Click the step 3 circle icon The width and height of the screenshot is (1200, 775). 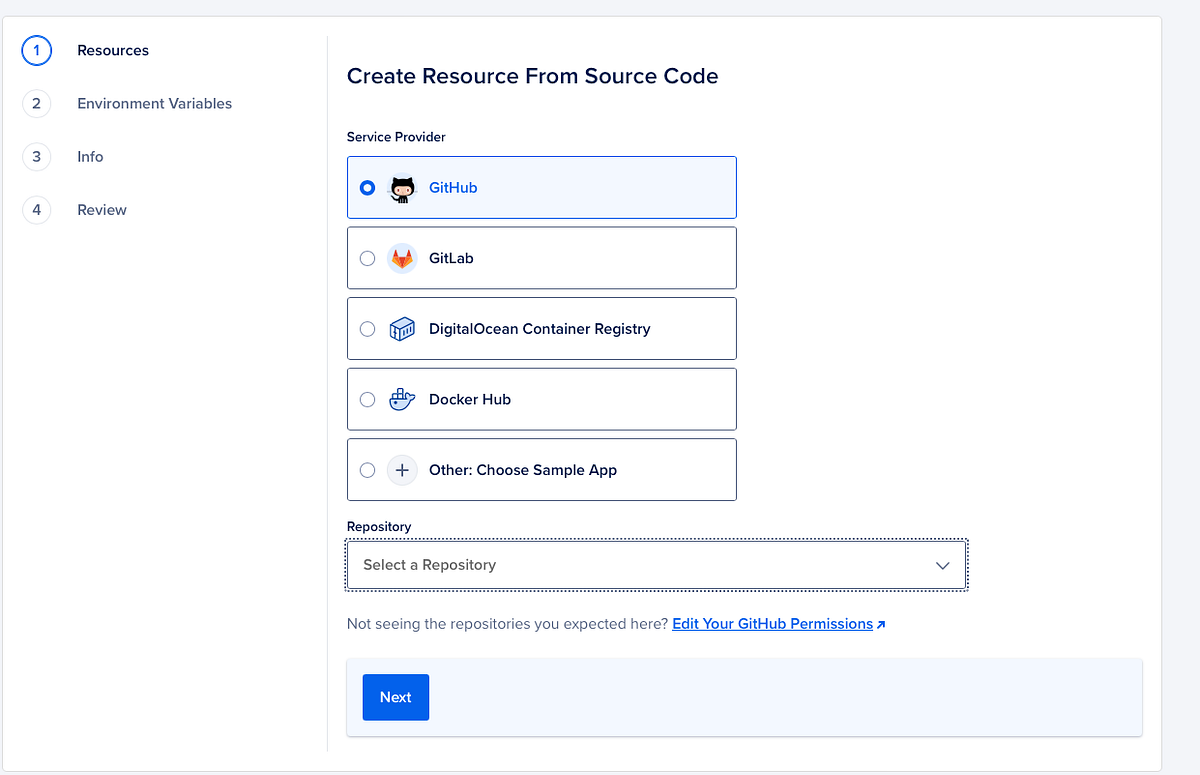36,156
